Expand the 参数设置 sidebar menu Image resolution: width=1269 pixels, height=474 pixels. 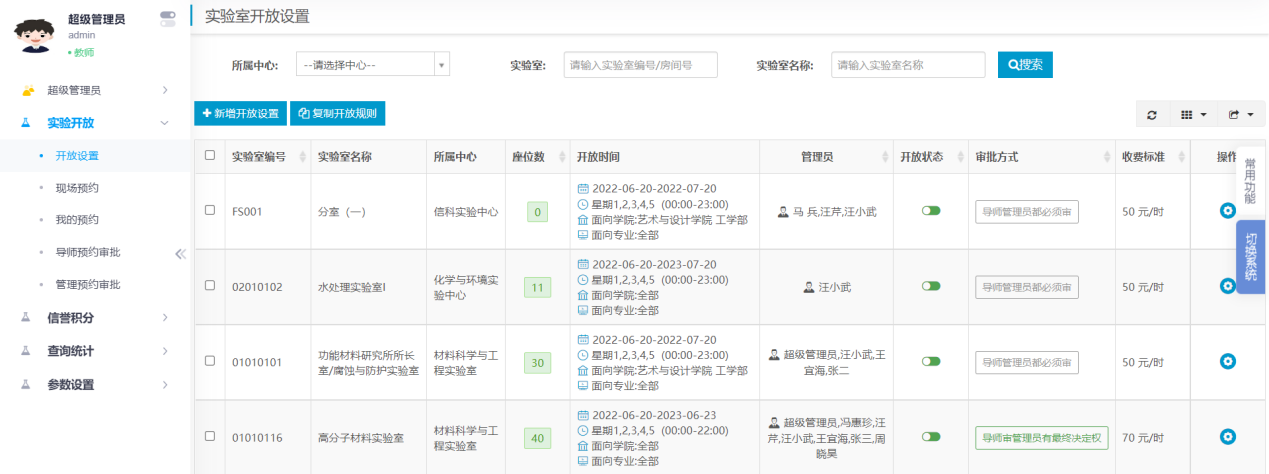[95, 385]
